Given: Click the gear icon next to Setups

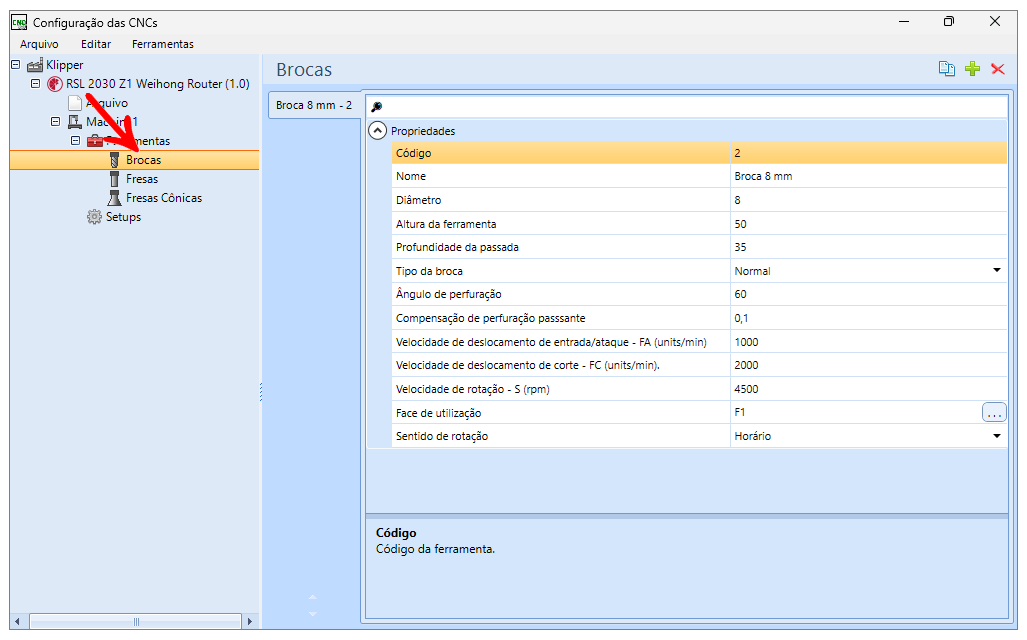Looking at the screenshot, I should point(94,217).
